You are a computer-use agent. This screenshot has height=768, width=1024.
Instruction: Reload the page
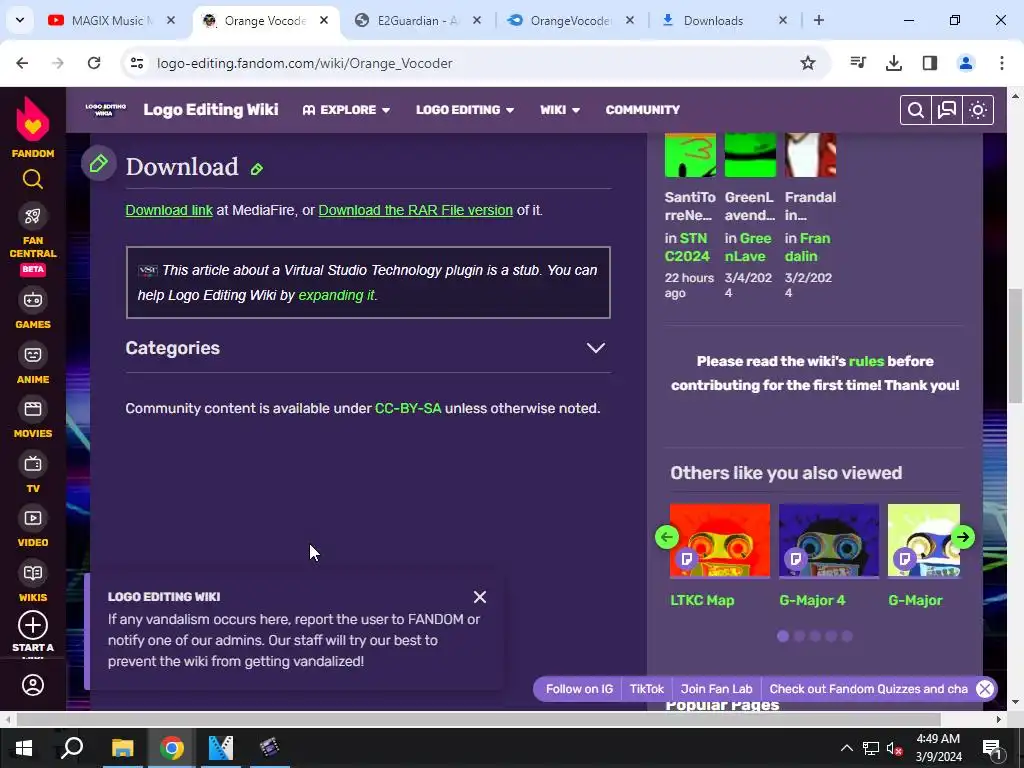tap(94, 63)
